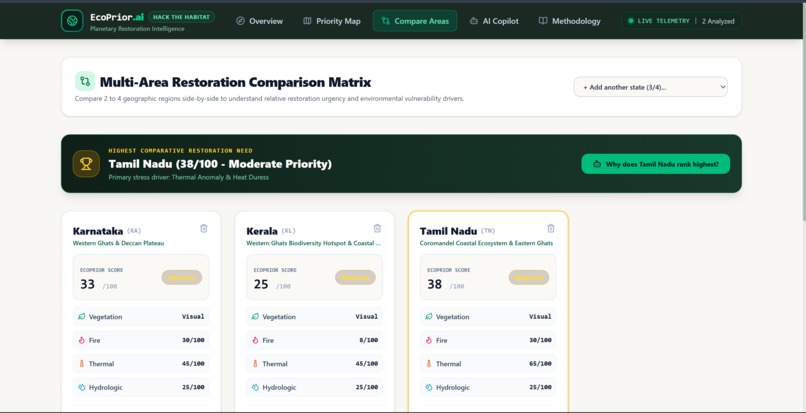This screenshot has height=413, width=806.
Task: Click the AI Copilot robot icon
Action: pos(474,21)
